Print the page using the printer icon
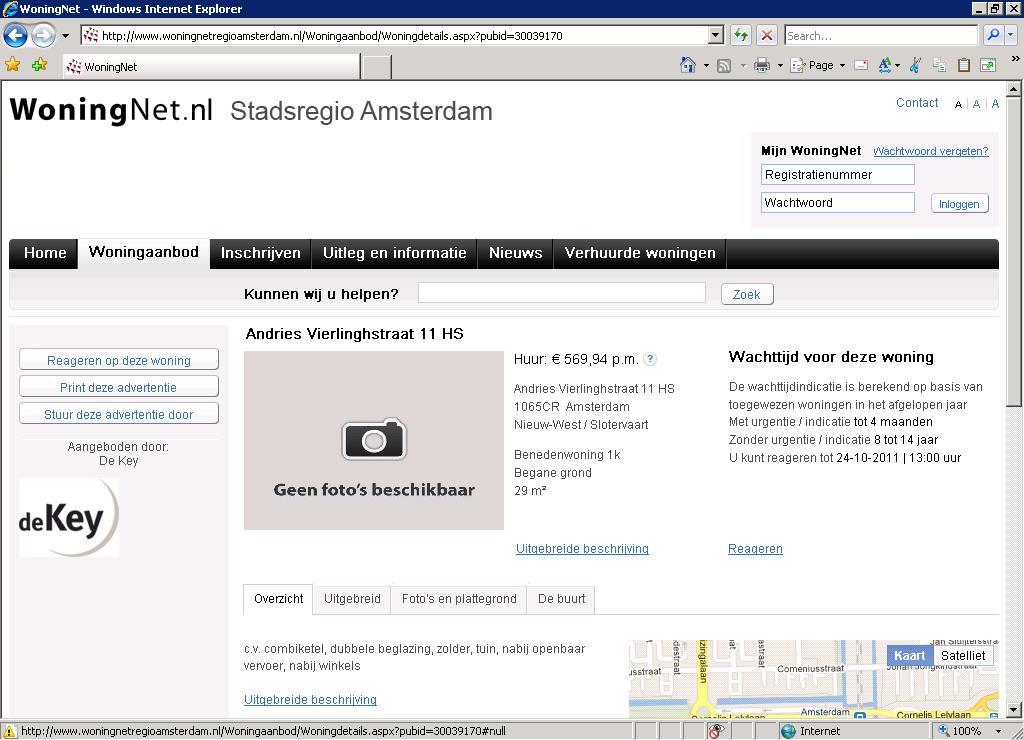1024x740 pixels. pos(761,65)
